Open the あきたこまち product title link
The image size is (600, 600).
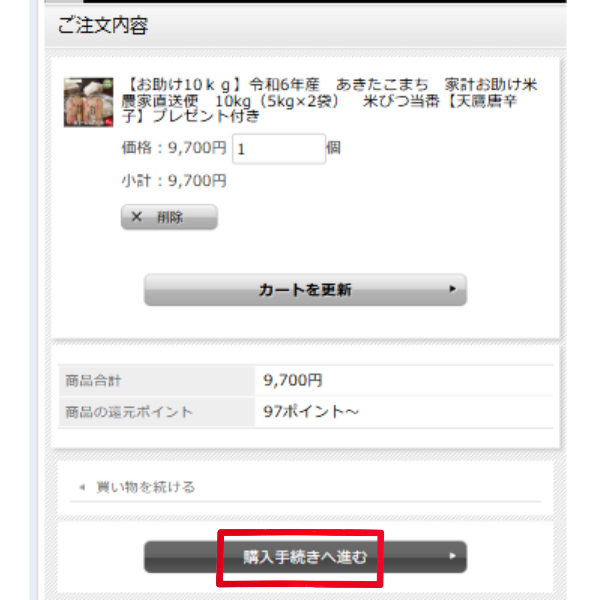pyautogui.click(x=329, y=100)
